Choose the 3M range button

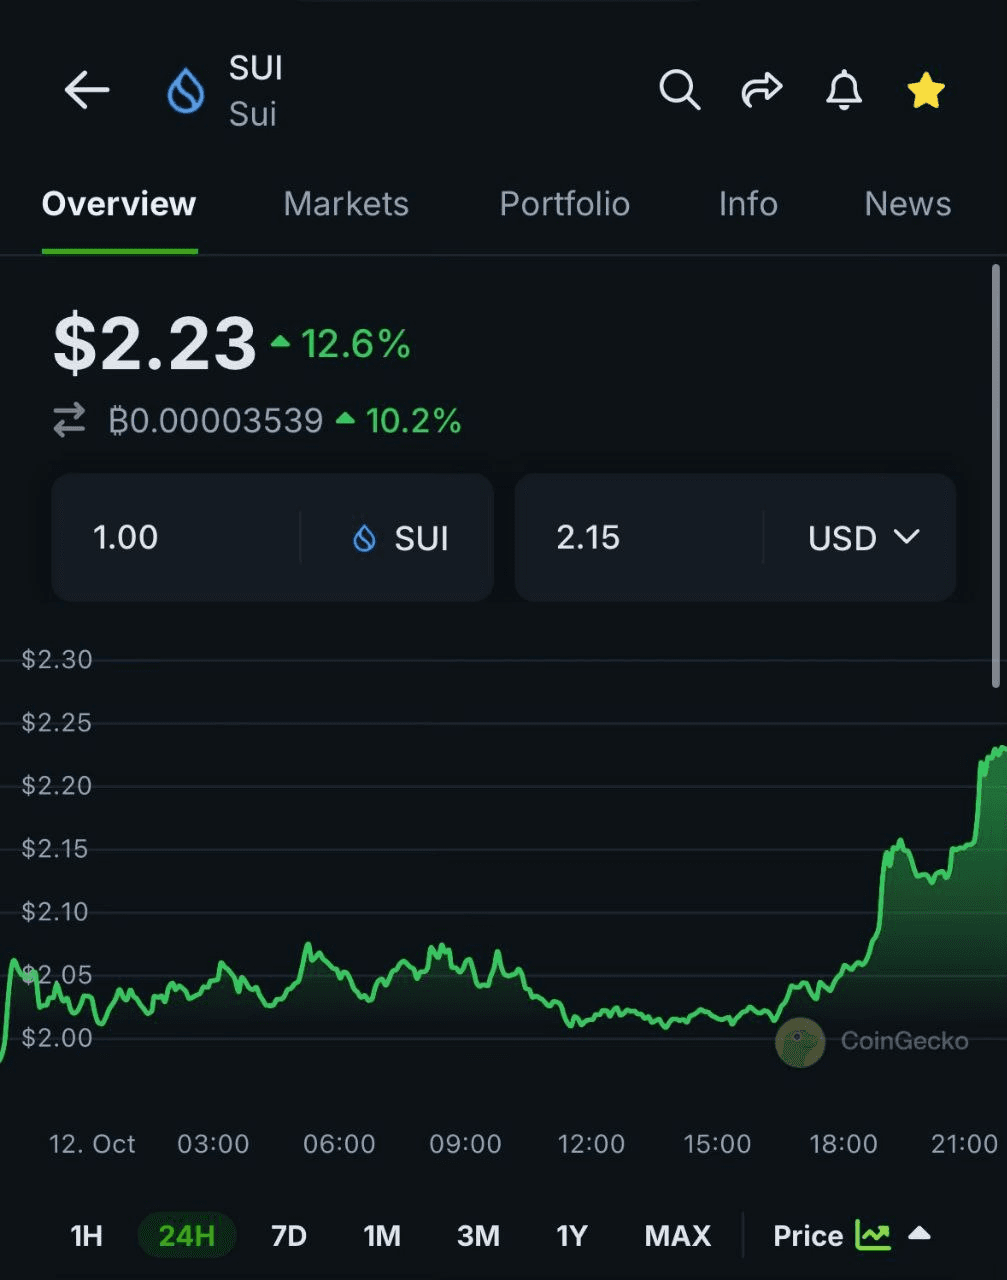(x=478, y=1236)
